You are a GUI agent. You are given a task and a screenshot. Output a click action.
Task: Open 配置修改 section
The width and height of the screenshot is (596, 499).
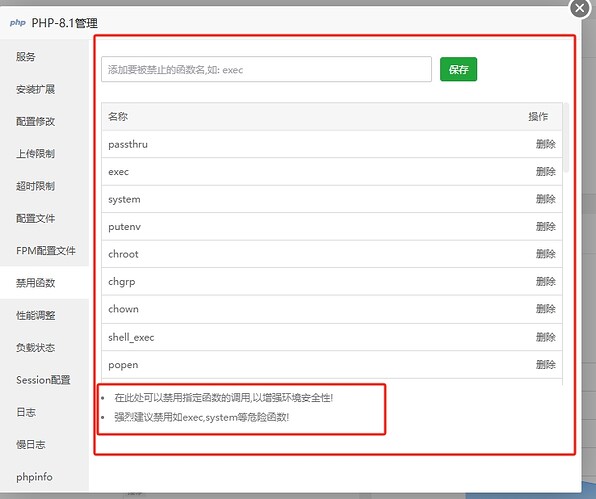35,122
